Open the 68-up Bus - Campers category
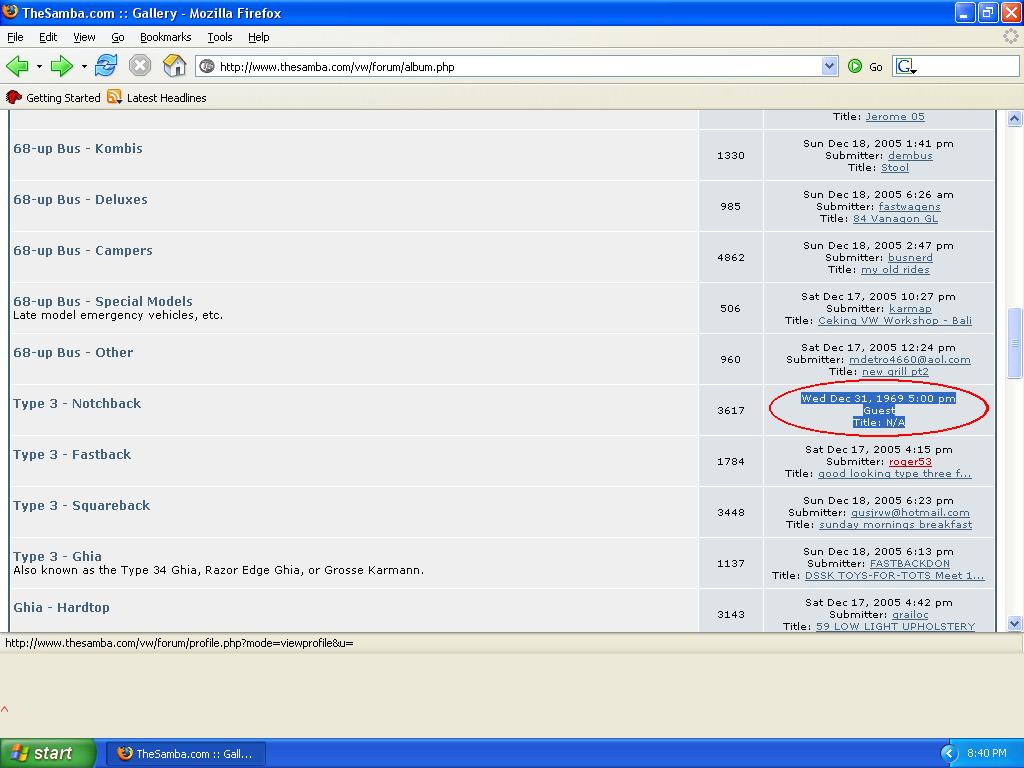This screenshot has height=768, width=1024. (83, 250)
